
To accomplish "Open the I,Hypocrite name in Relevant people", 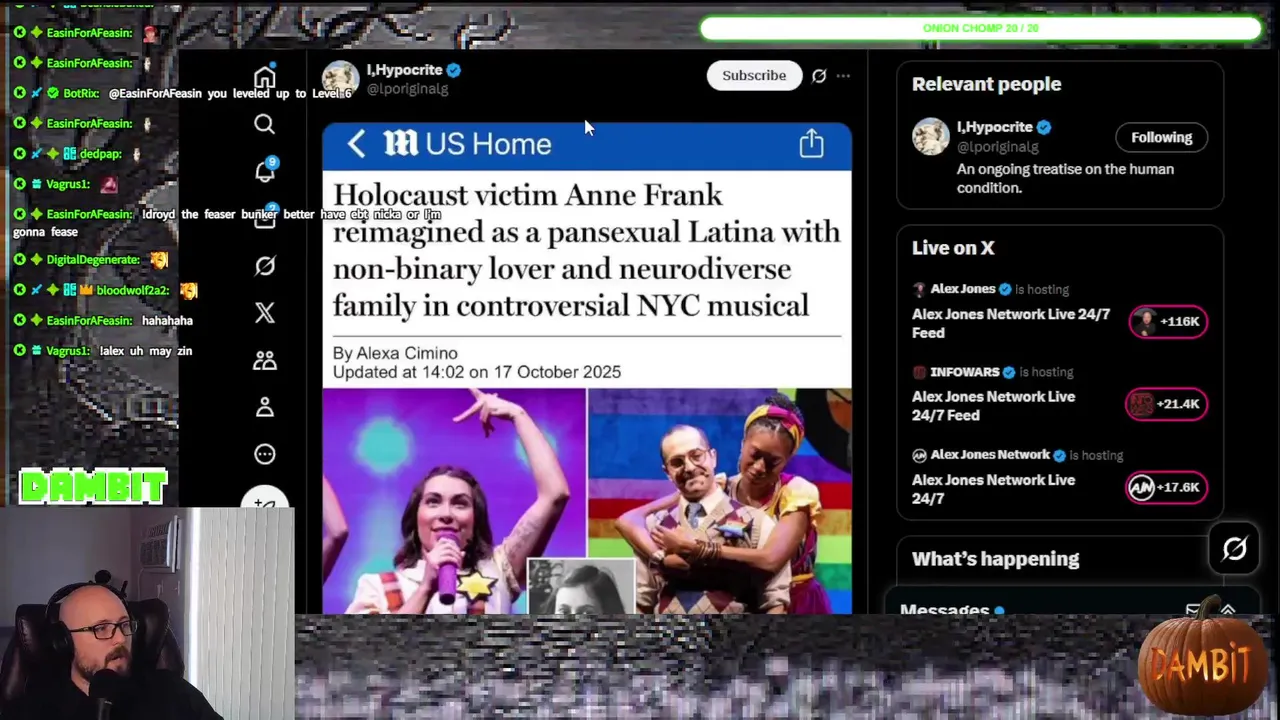I will [994, 127].
